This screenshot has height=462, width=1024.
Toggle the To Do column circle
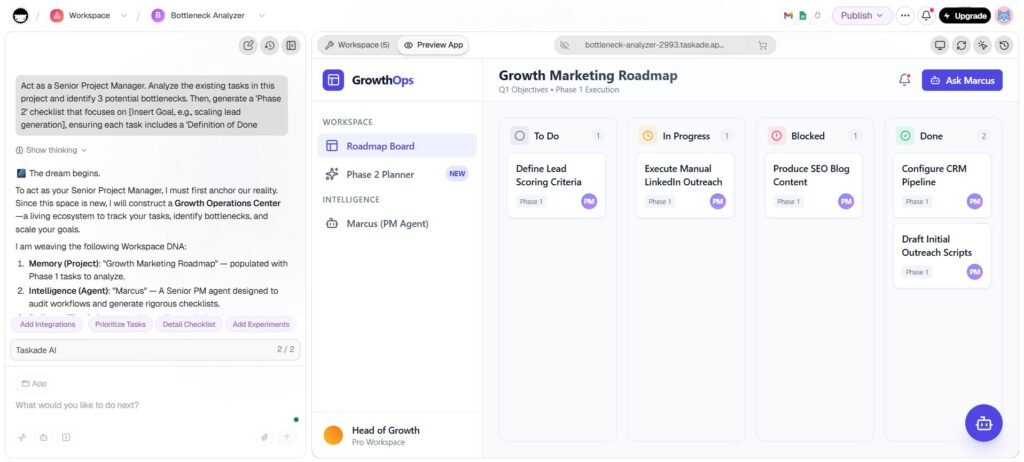[x=519, y=136]
